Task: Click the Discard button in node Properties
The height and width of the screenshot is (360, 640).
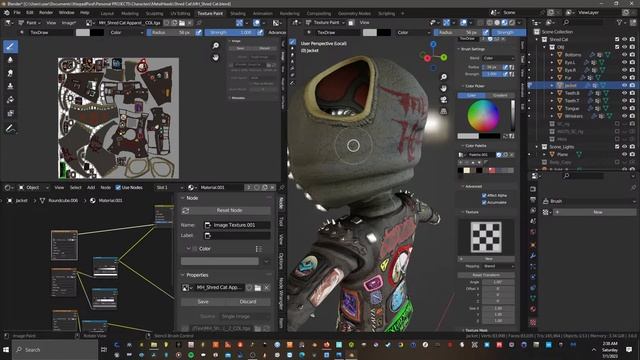Action: (248, 302)
